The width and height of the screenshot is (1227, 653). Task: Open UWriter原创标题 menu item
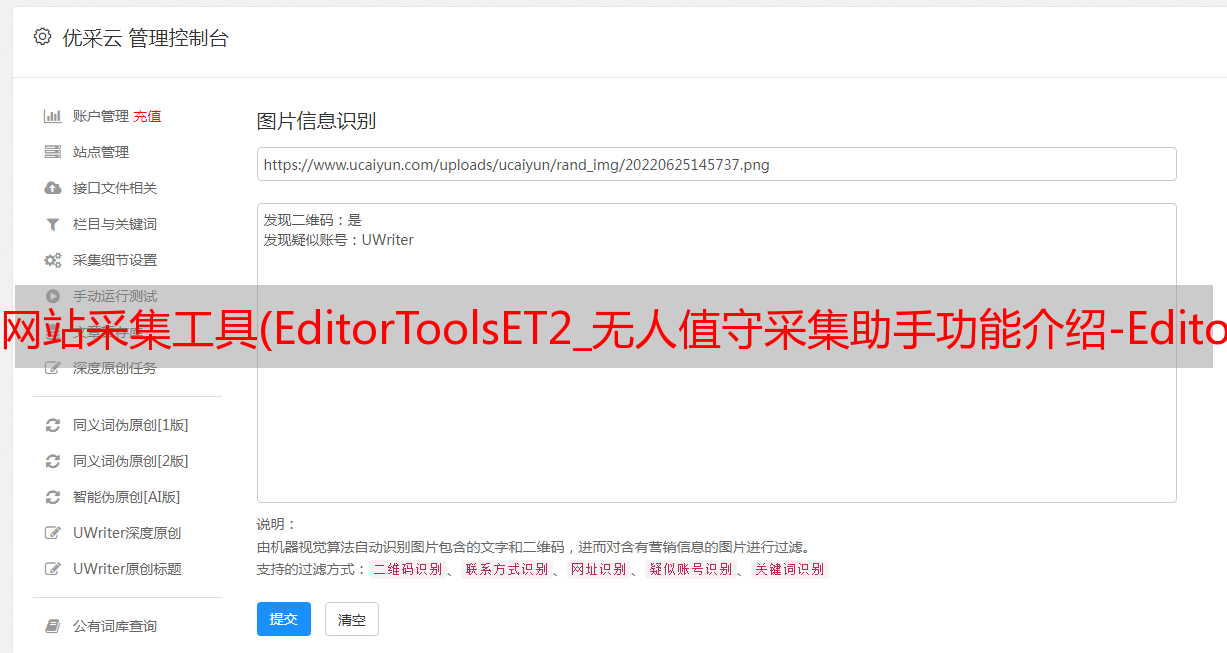[x=127, y=569]
